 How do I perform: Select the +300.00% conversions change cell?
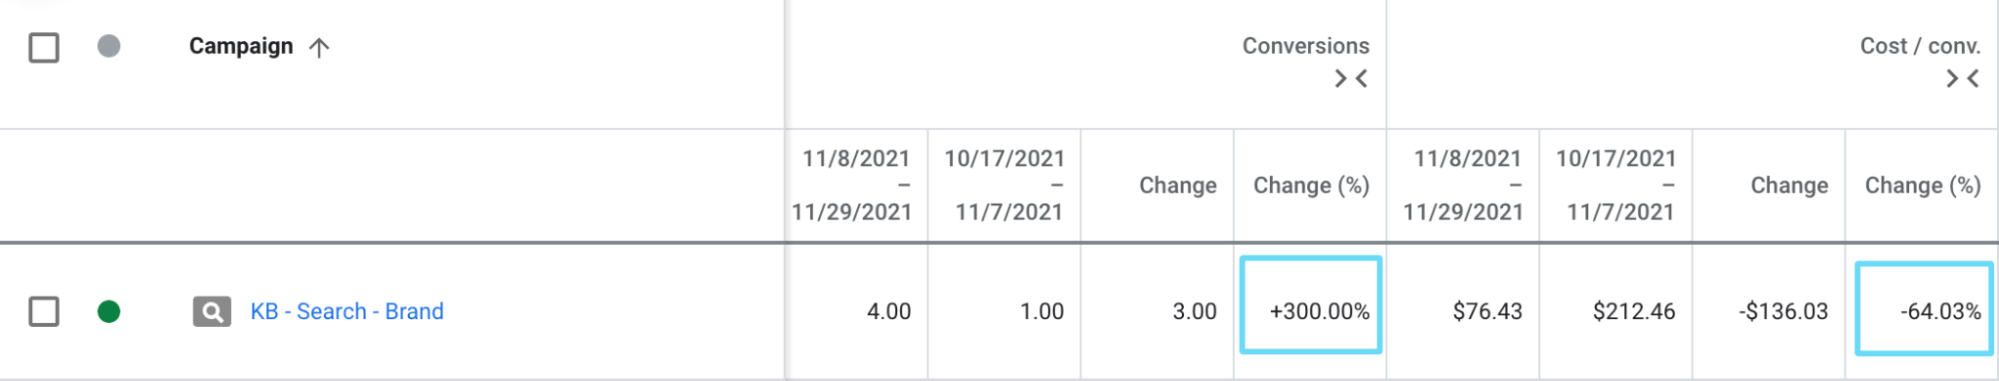[1311, 305]
